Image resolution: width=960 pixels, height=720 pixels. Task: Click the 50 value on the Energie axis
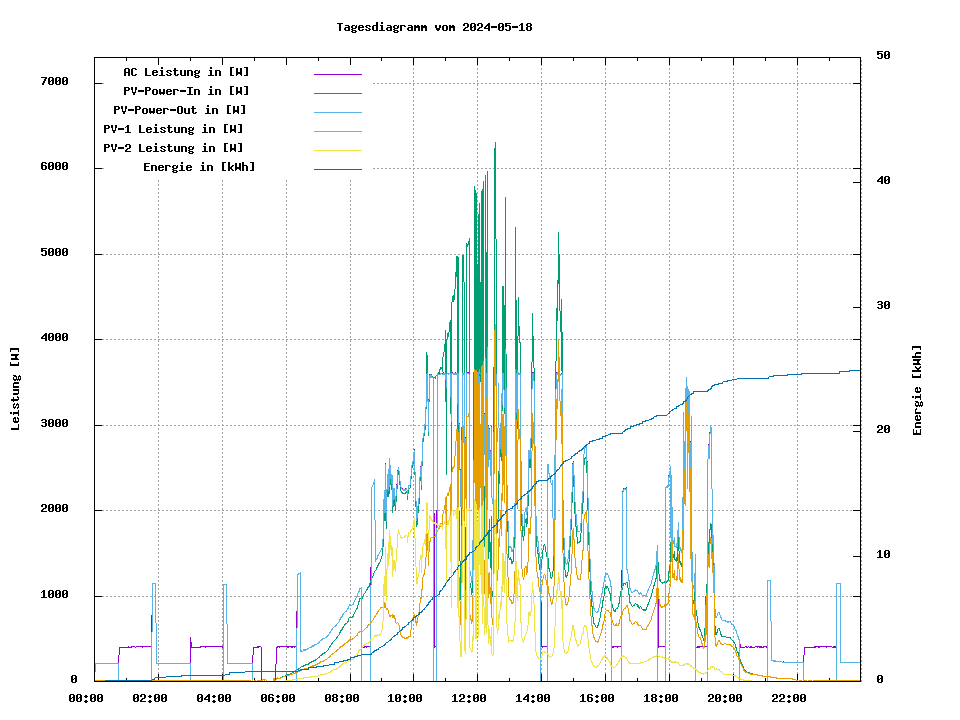pyautogui.click(x=883, y=56)
